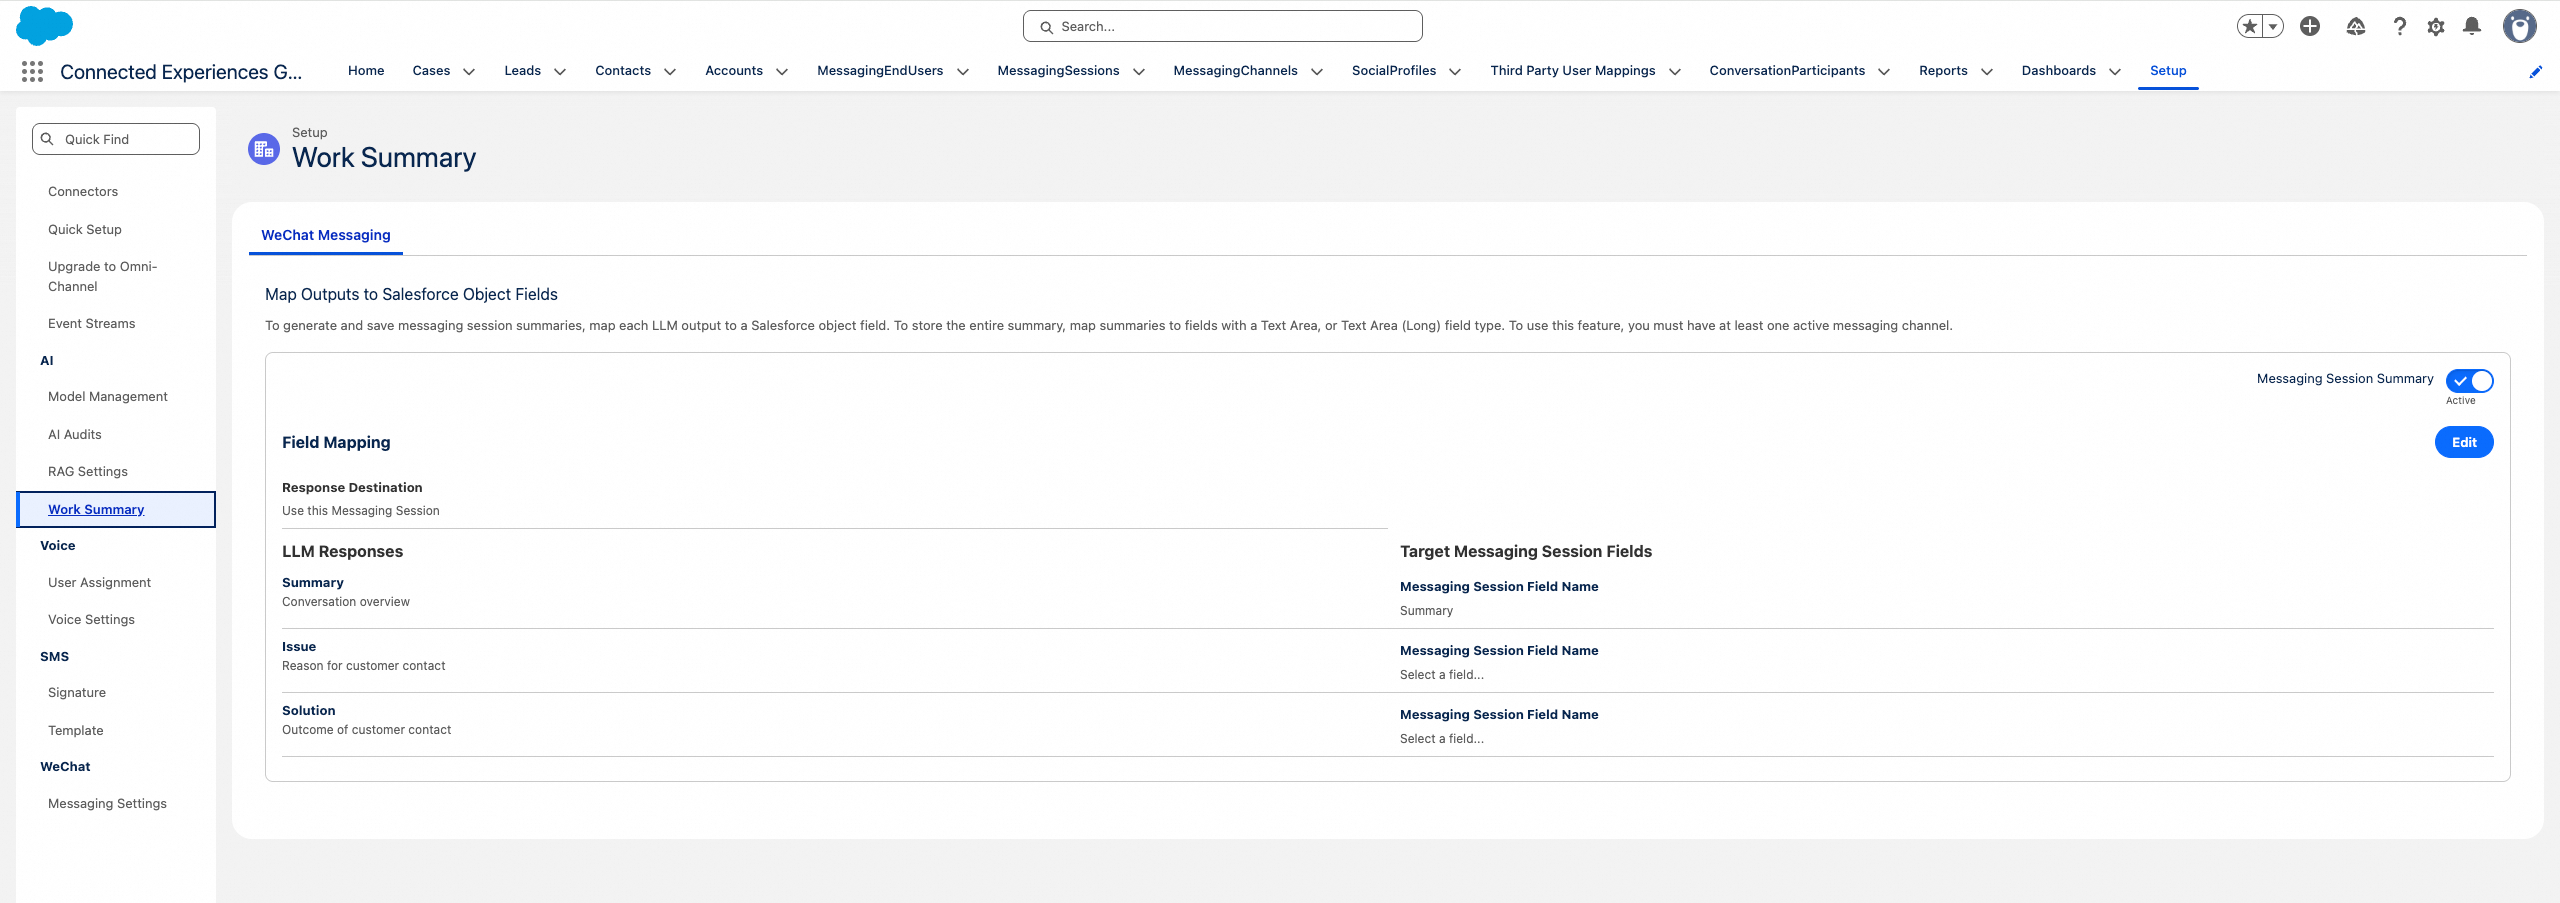
Task: Open AI Audits in the sidebar
Action: click(x=75, y=435)
